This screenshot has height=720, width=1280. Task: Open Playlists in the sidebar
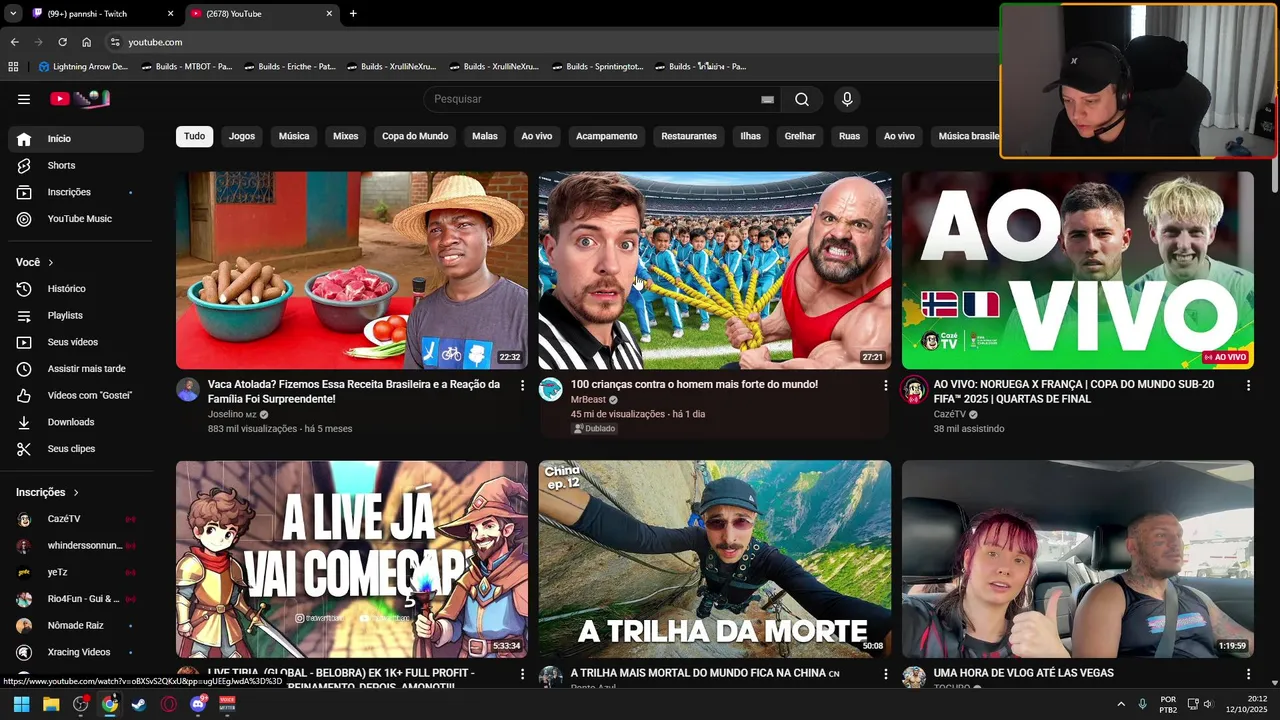tap(76, 315)
